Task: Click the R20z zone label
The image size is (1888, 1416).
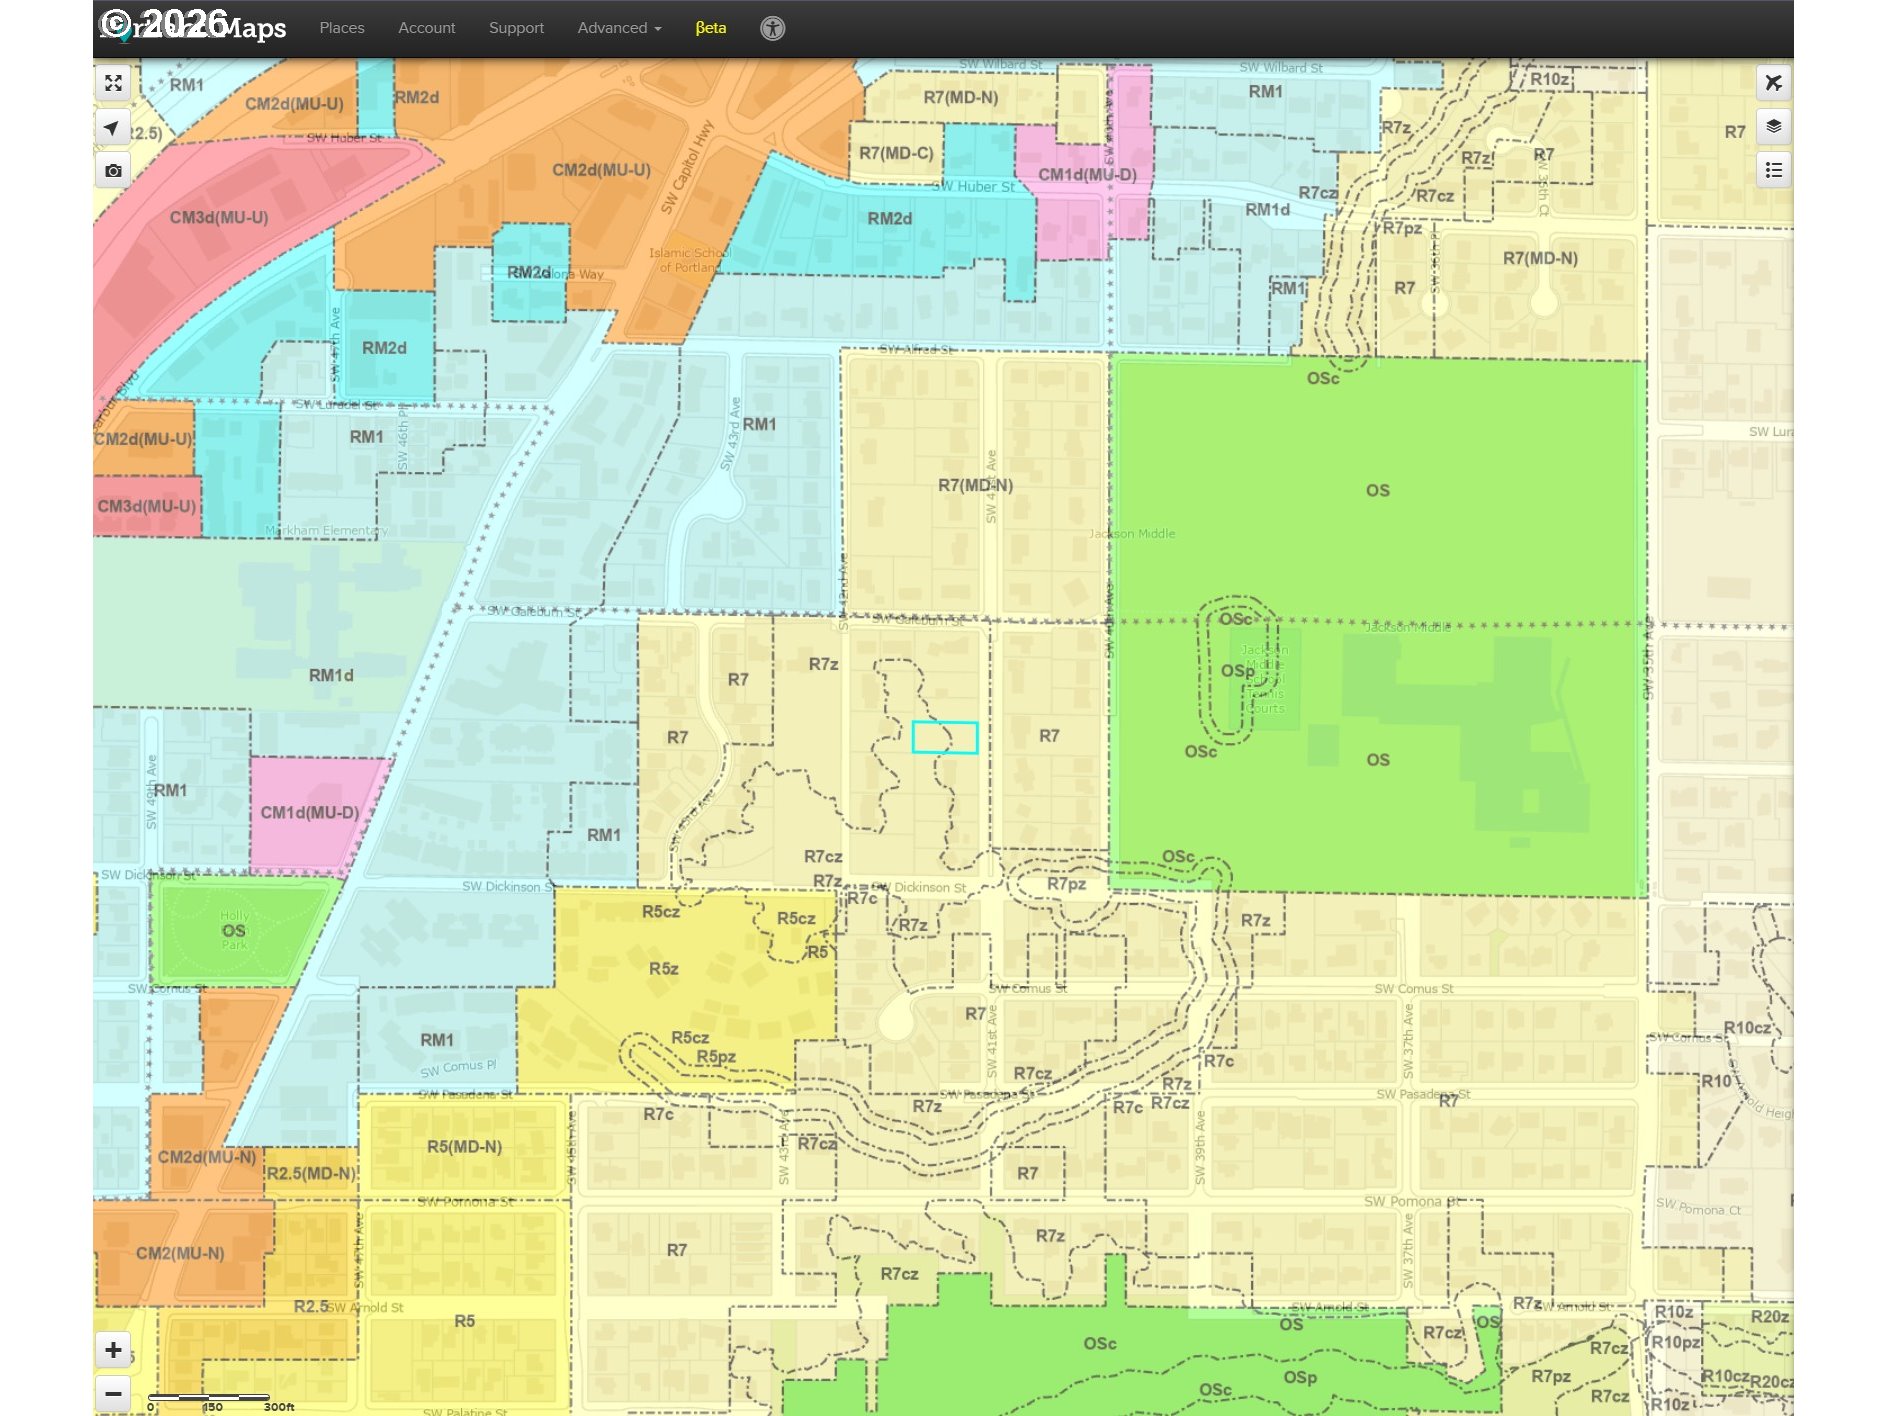Action: tap(1770, 1317)
